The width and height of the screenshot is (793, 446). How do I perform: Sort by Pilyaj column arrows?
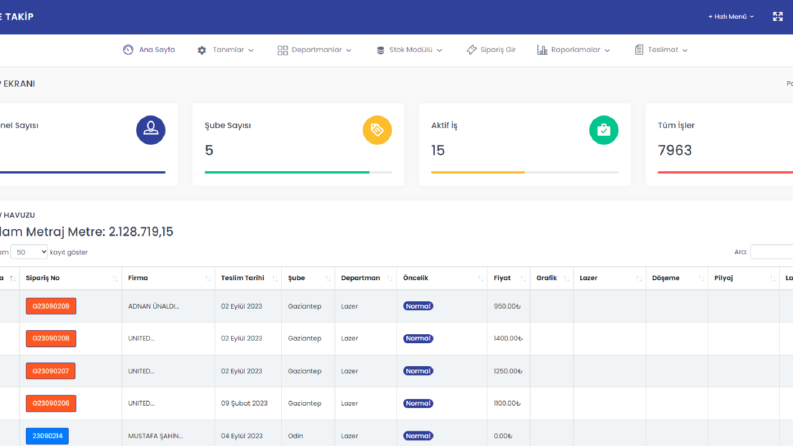[x=772, y=278]
